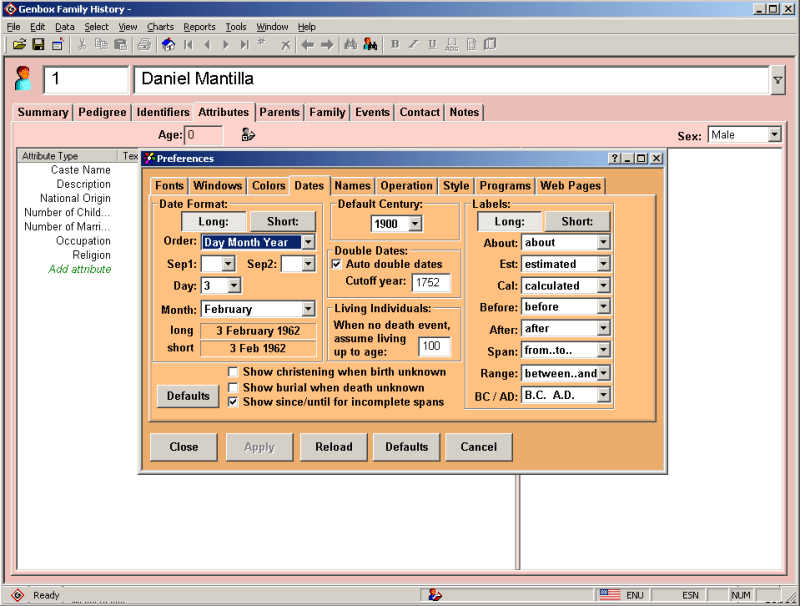Screen dimensions: 800x606
Task: Switch to the Names preferences tab
Action: point(352,185)
